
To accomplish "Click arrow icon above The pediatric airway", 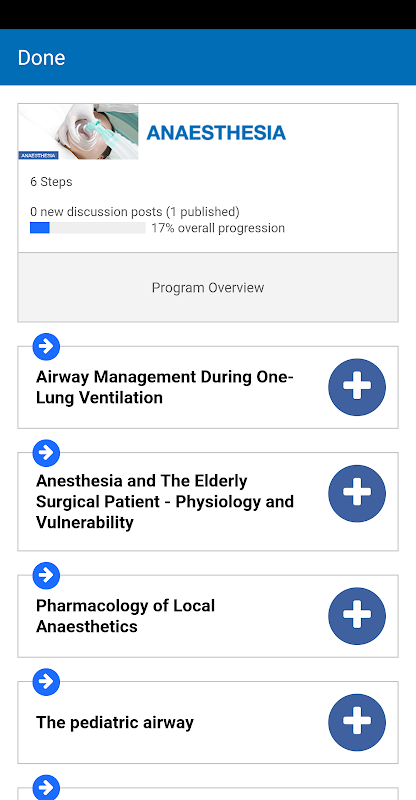I will [46, 682].
